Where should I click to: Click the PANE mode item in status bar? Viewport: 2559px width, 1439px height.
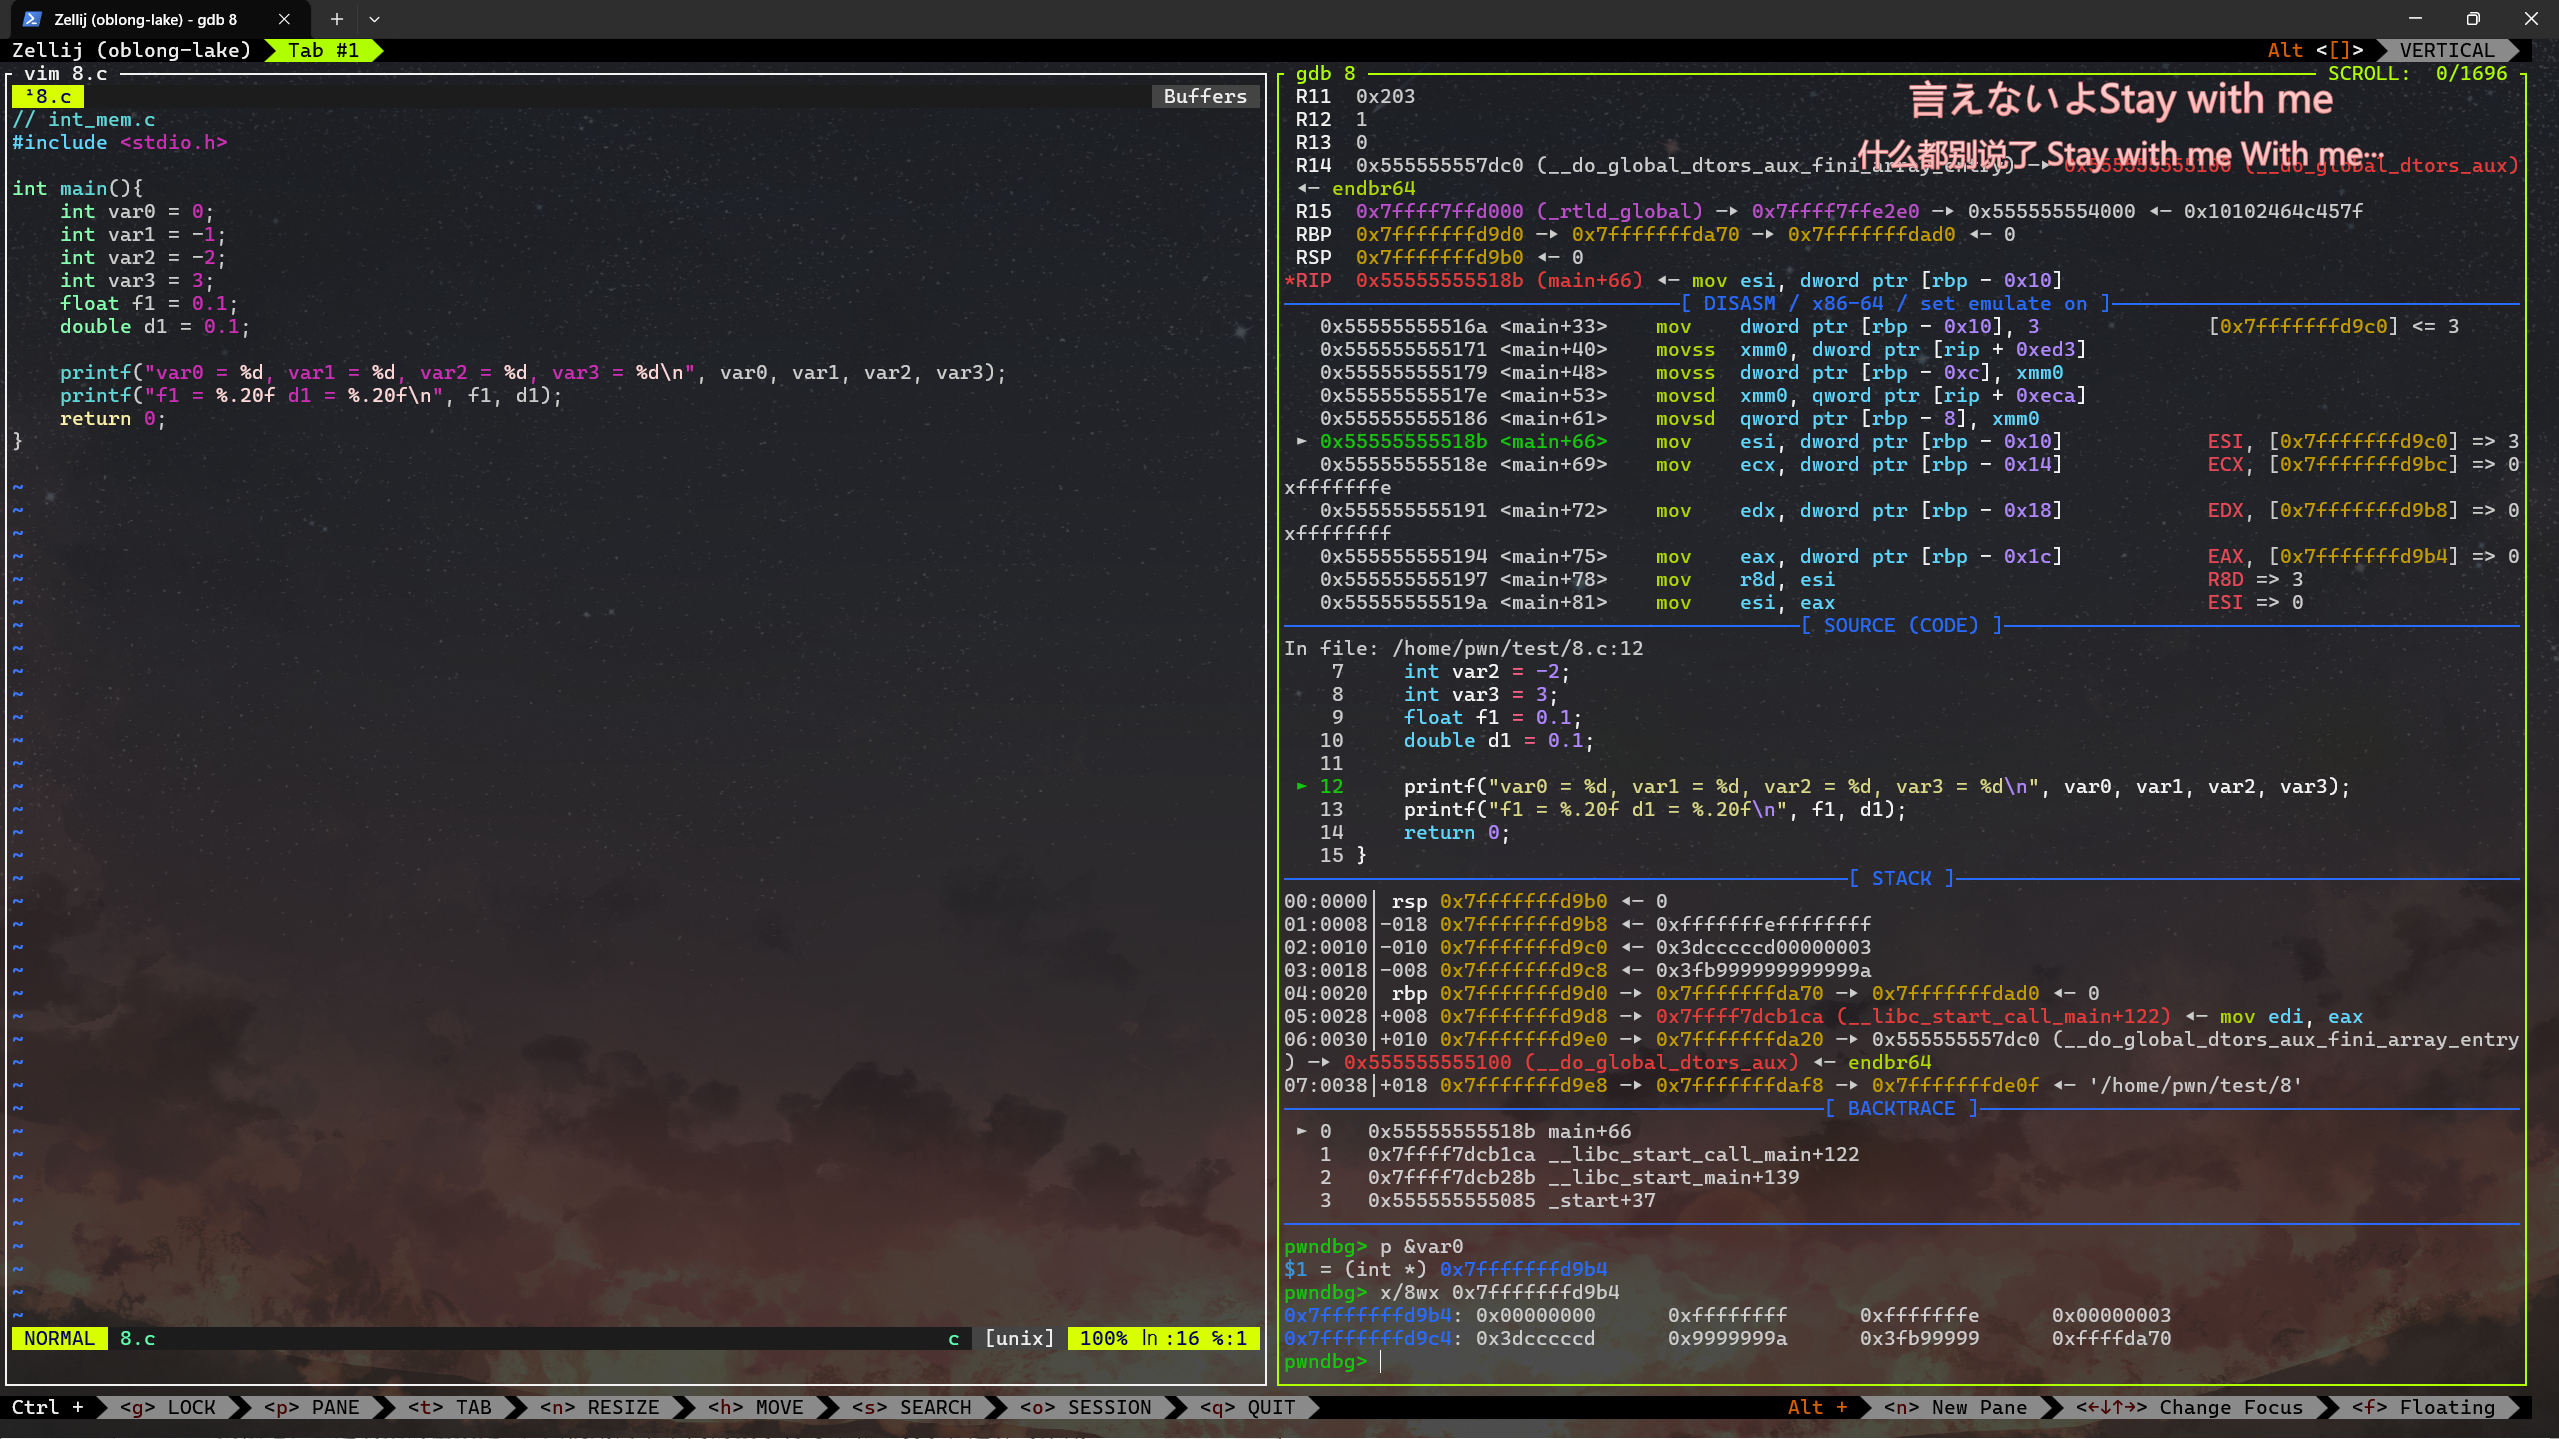[311, 1407]
